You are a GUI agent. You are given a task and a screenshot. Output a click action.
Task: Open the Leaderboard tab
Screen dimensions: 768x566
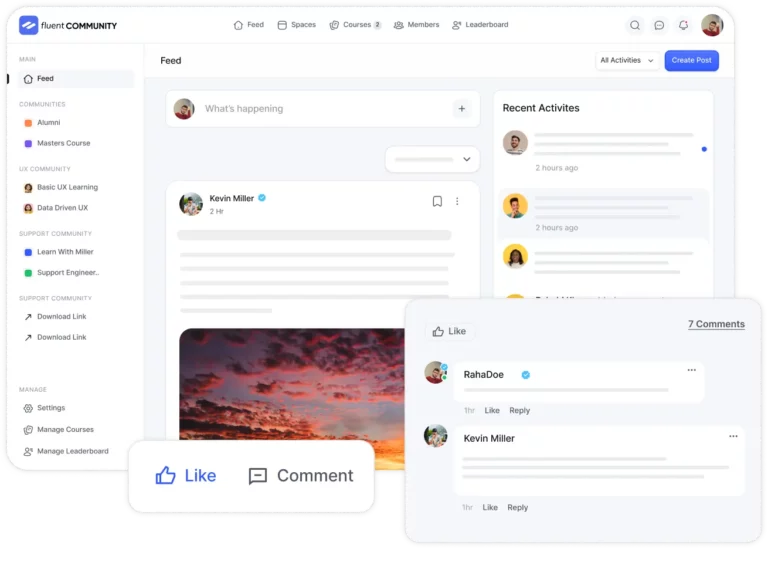pos(480,25)
